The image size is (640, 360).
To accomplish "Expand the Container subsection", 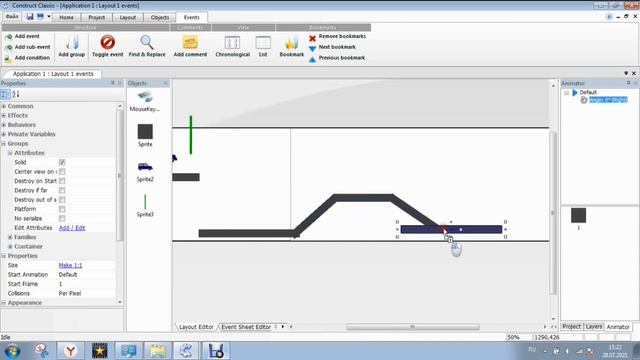I will [x=10, y=247].
